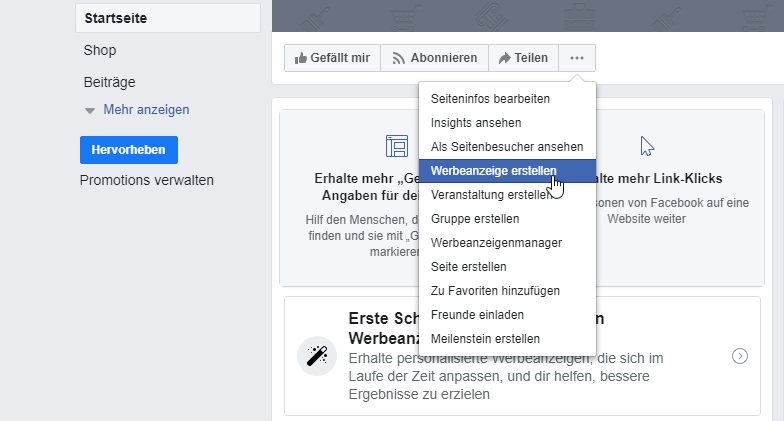The height and width of the screenshot is (421, 784).
Task: Click the personalisierte Werbeanzeigen description text
Action: point(506,376)
